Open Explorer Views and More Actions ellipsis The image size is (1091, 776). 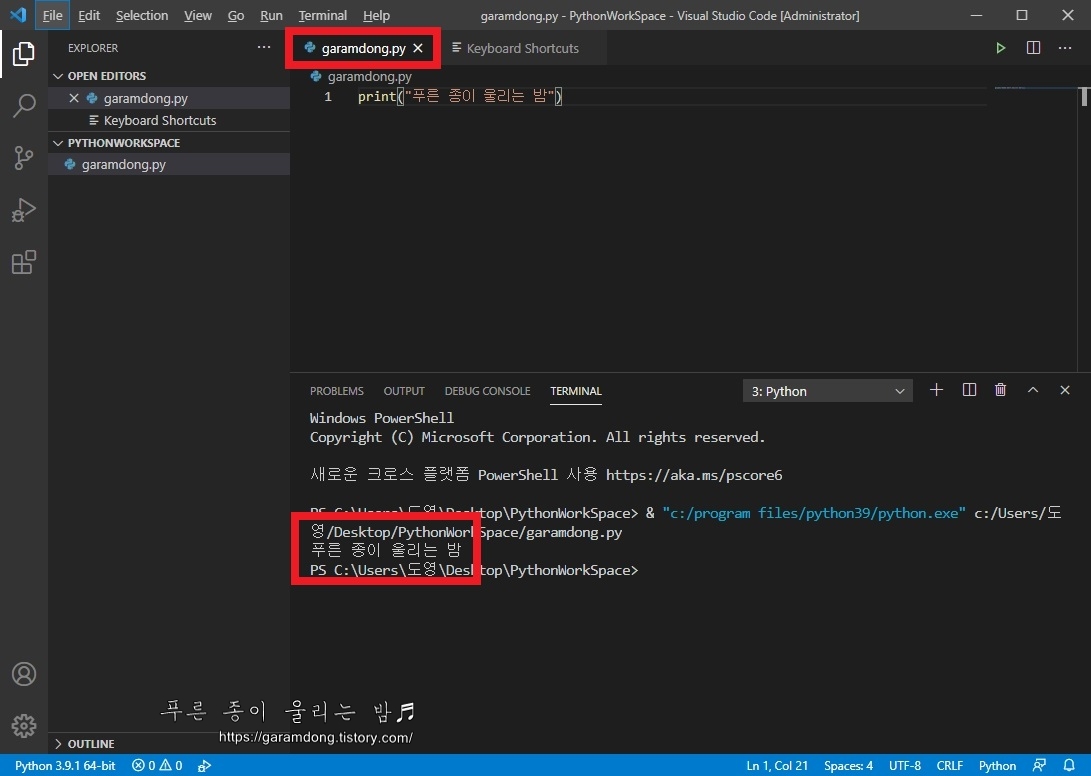[x=264, y=47]
